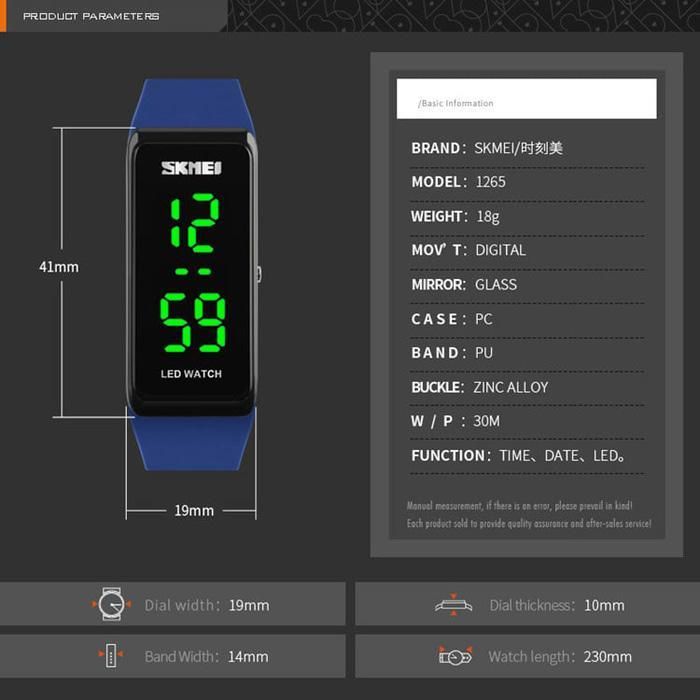The image size is (700, 700).
Task: Click the SKMEI logo on watch face
Action: pos(191,167)
